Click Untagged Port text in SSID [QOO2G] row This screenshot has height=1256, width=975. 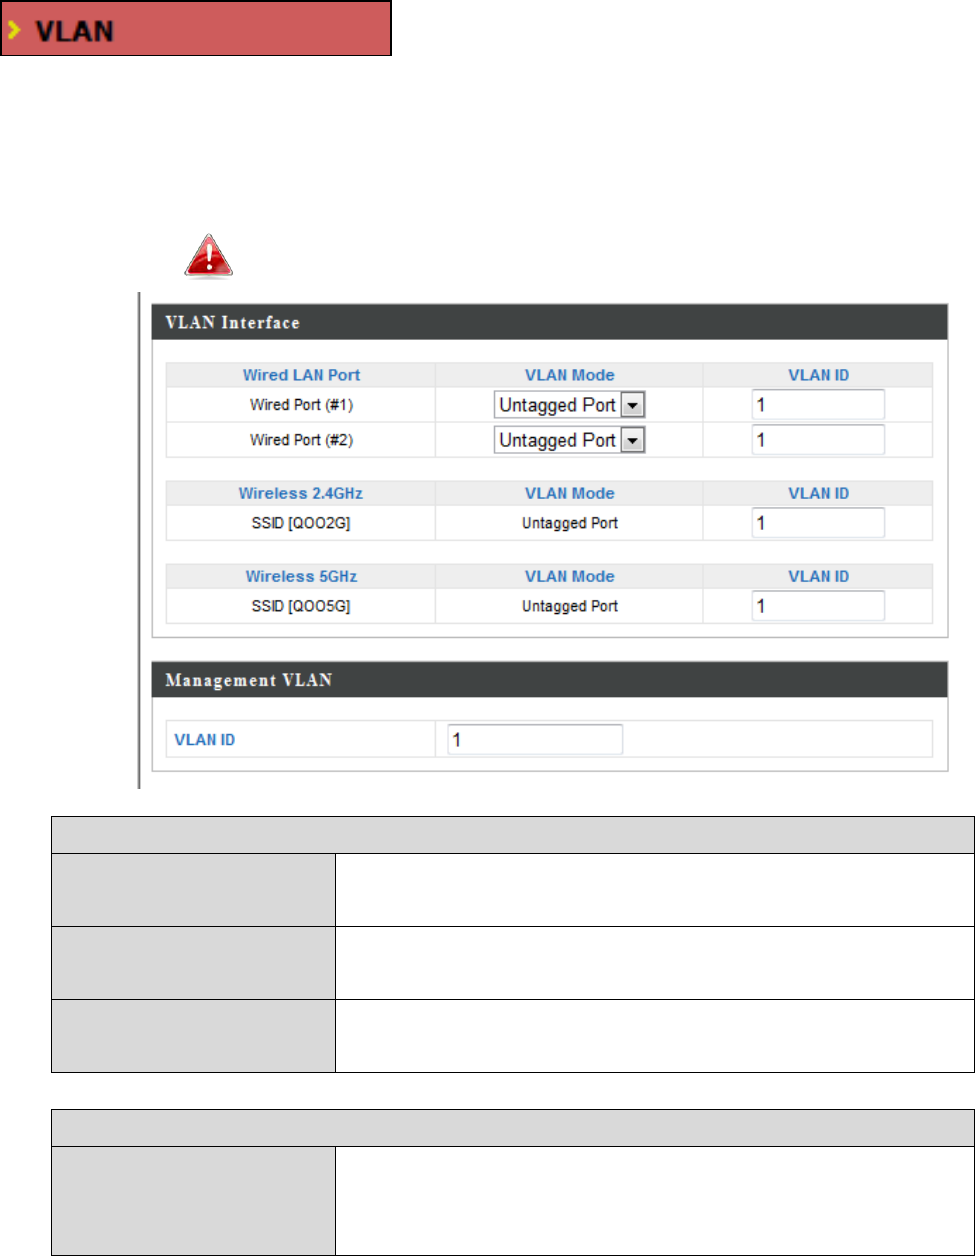[570, 523]
